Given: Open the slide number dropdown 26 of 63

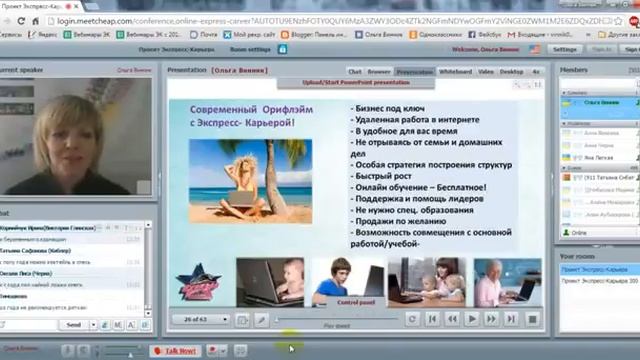Looking at the screenshot, I should click(x=200, y=319).
